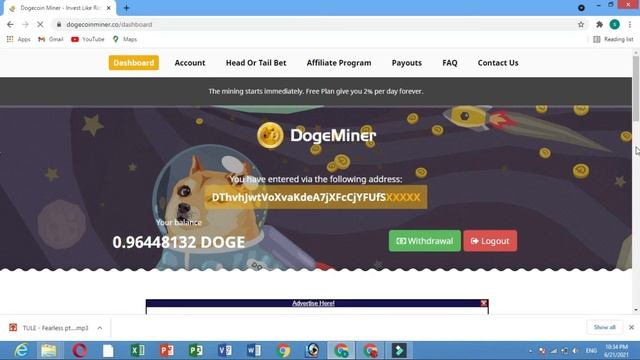Launch Word from the taskbar
Screen dimensions: 640x360
[254, 351]
